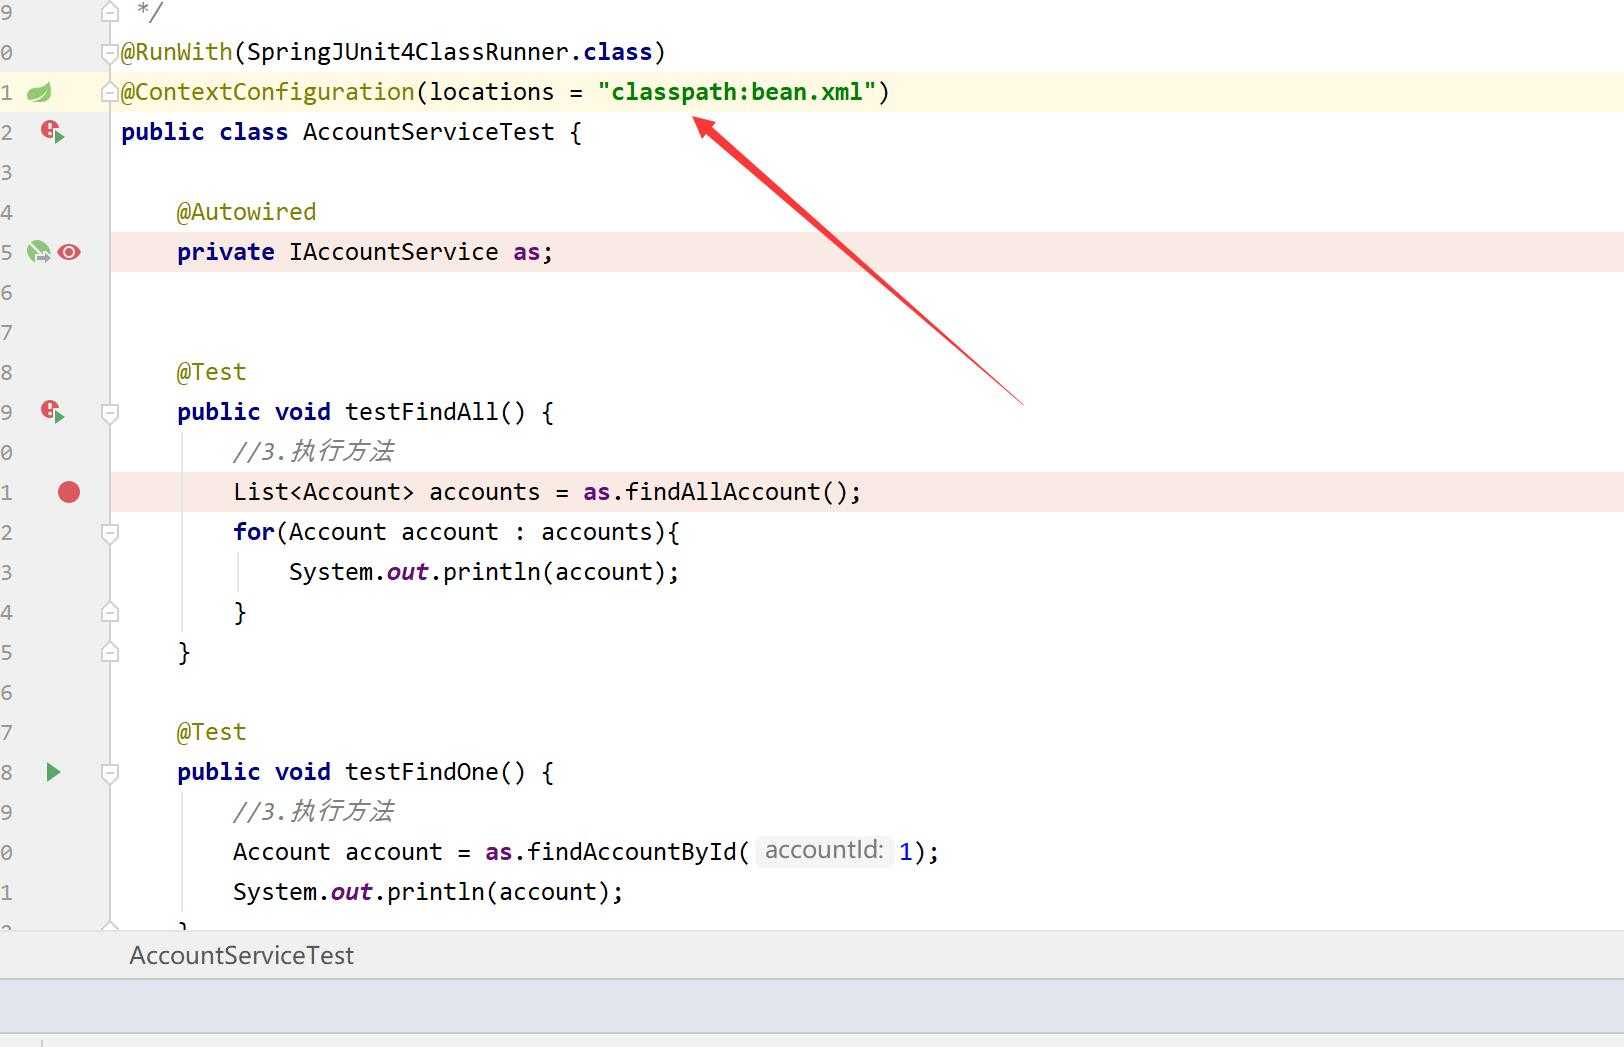The height and width of the screenshot is (1047, 1624).
Task: Collapse the for loop block
Action: pyautogui.click(x=110, y=532)
